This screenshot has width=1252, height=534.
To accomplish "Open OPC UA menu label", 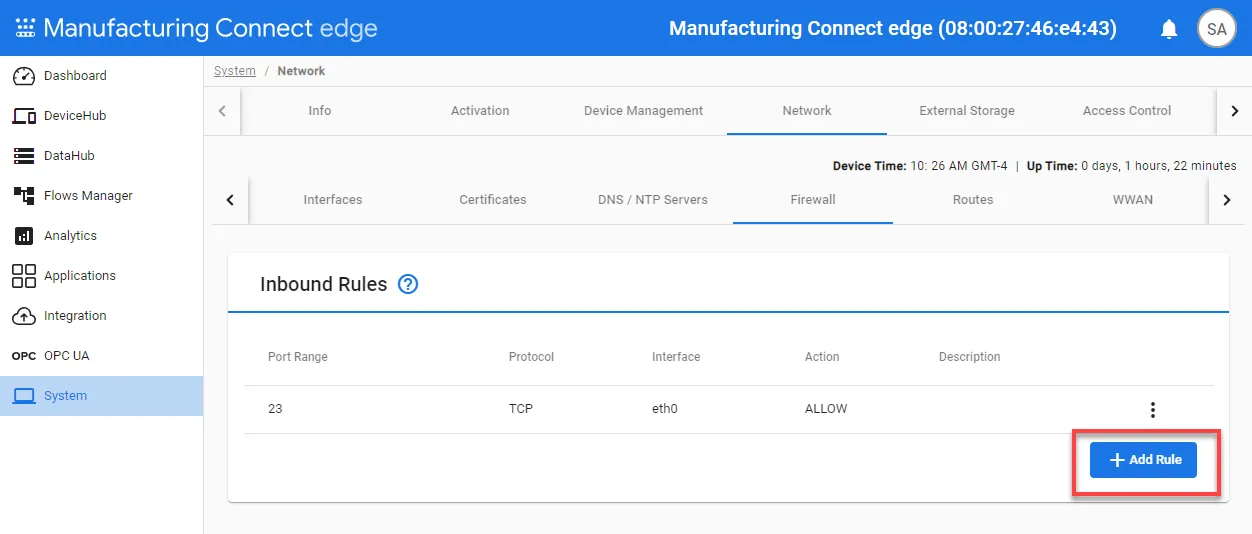I will point(67,356).
